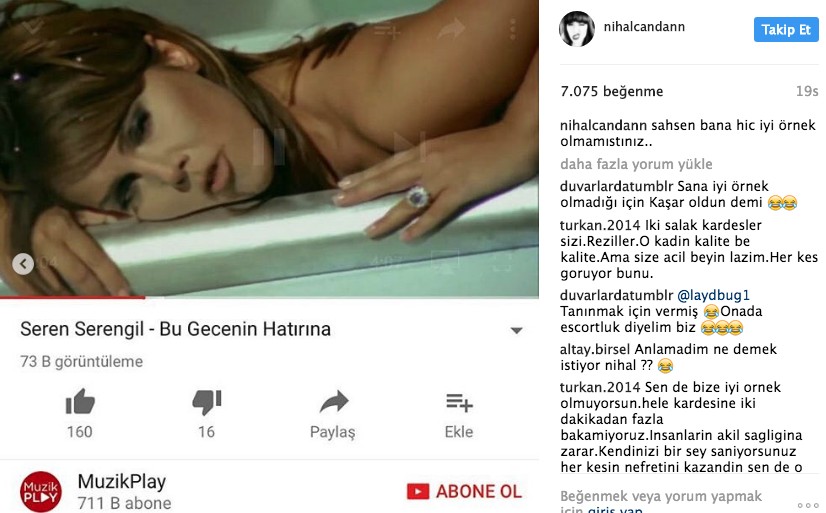Open the nihalcandann username in the header

tap(644, 26)
